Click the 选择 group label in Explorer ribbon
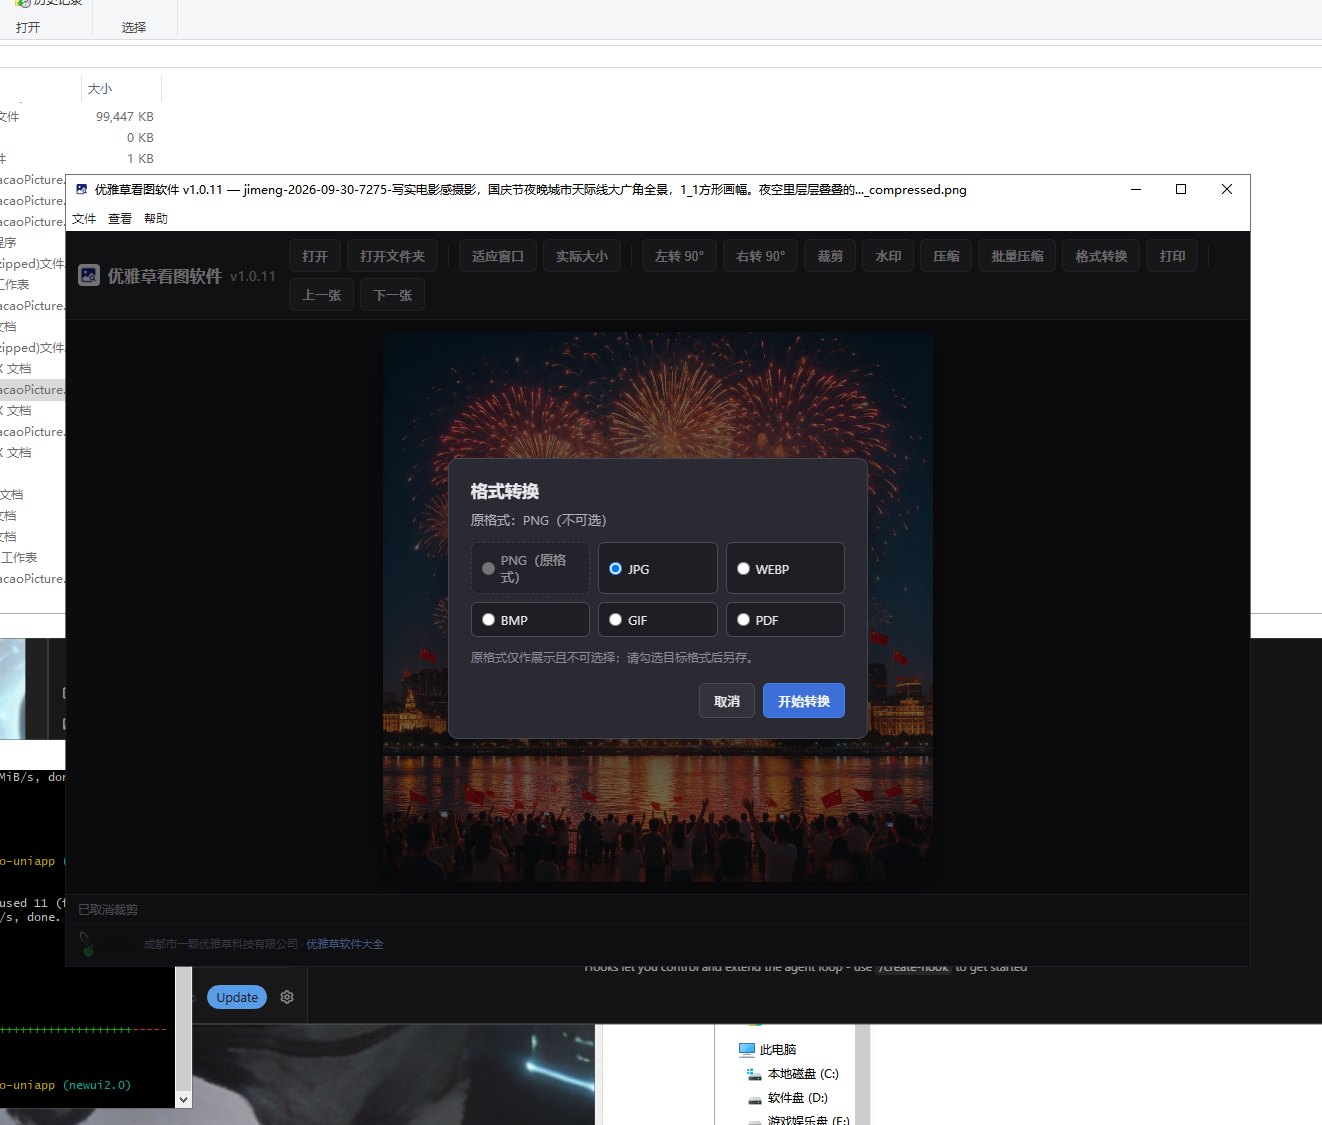The height and width of the screenshot is (1125, 1322). click(x=134, y=27)
